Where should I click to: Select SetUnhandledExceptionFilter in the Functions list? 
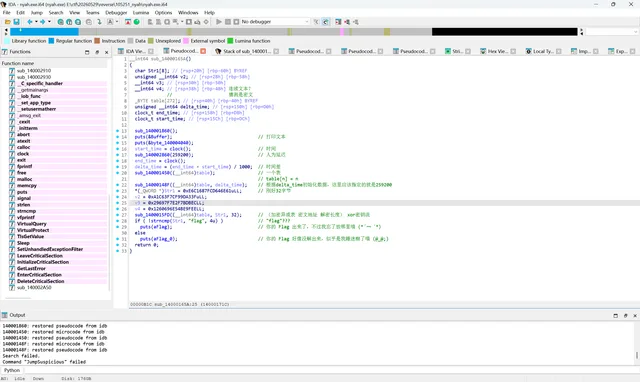(50, 249)
